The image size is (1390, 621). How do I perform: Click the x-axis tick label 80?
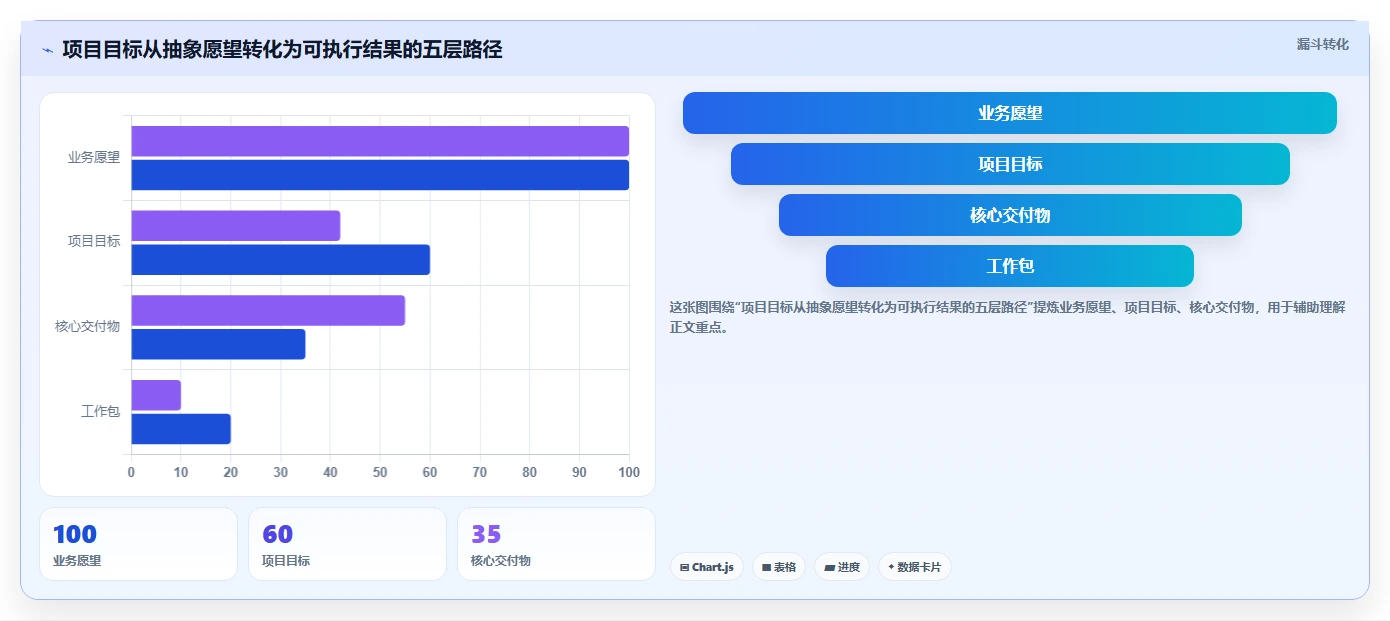click(530, 472)
